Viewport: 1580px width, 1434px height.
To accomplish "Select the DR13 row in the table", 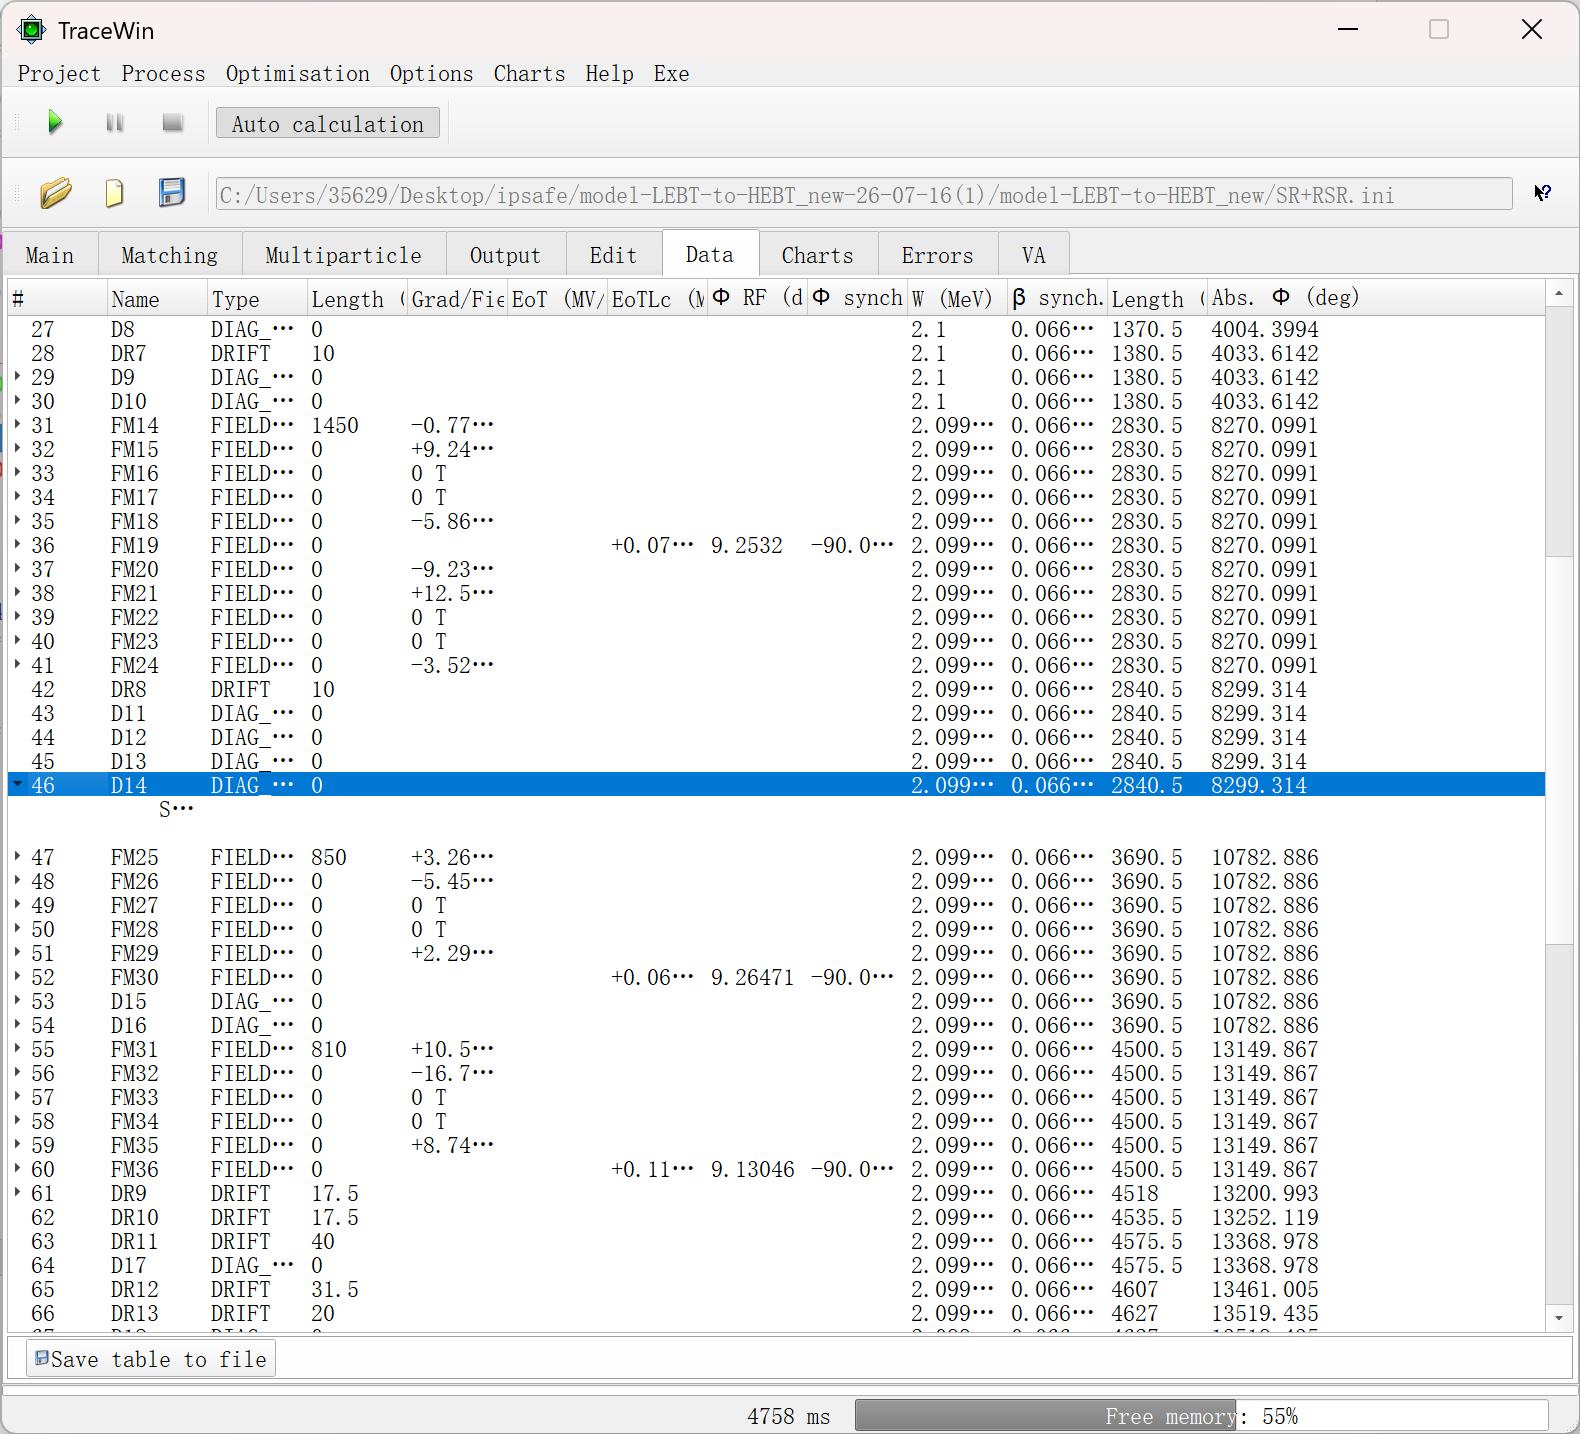I will pyautogui.click(x=776, y=1313).
